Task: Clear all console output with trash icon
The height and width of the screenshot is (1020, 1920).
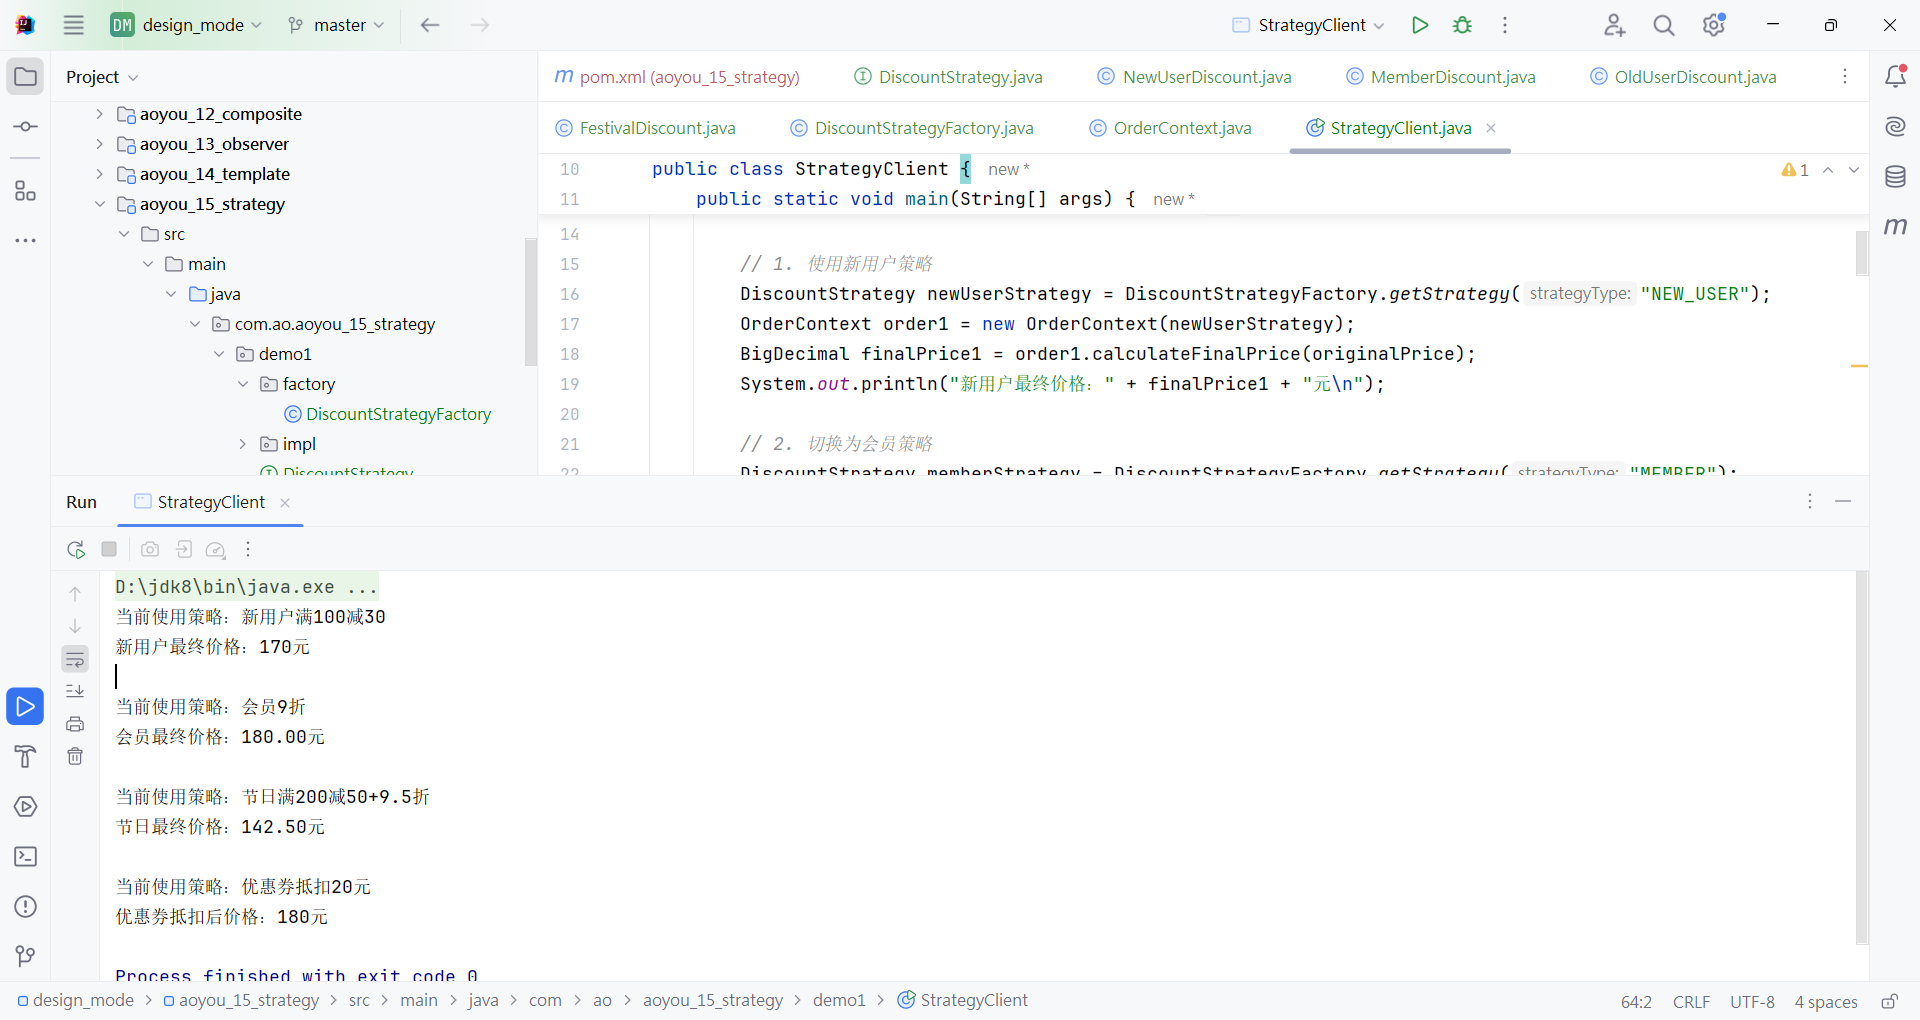Action: 75,757
